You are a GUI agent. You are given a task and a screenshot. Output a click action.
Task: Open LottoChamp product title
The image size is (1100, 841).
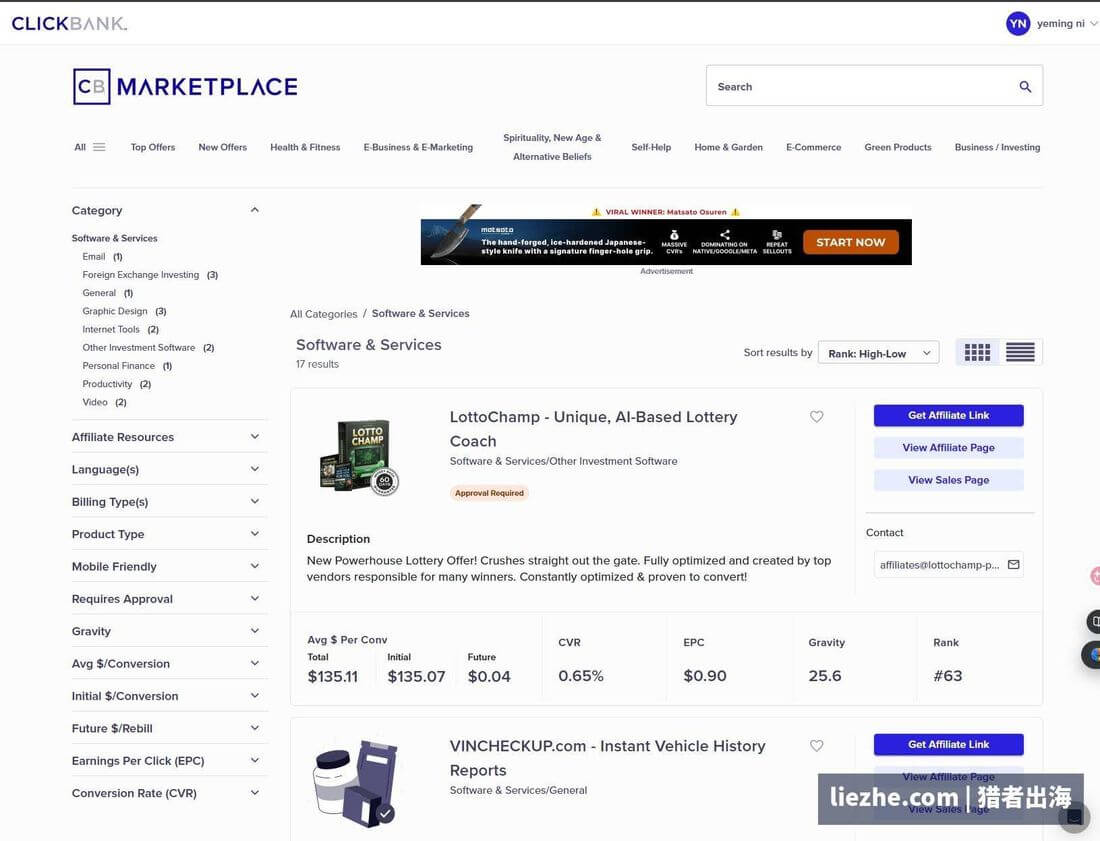(593, 429)
